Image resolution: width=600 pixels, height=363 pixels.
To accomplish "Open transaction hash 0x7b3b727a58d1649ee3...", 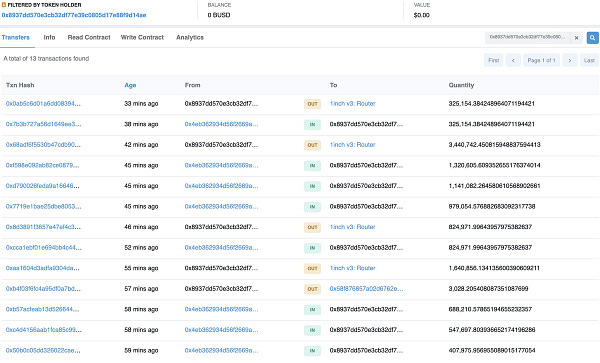I will pyautogui.click(x=43, y=124).
